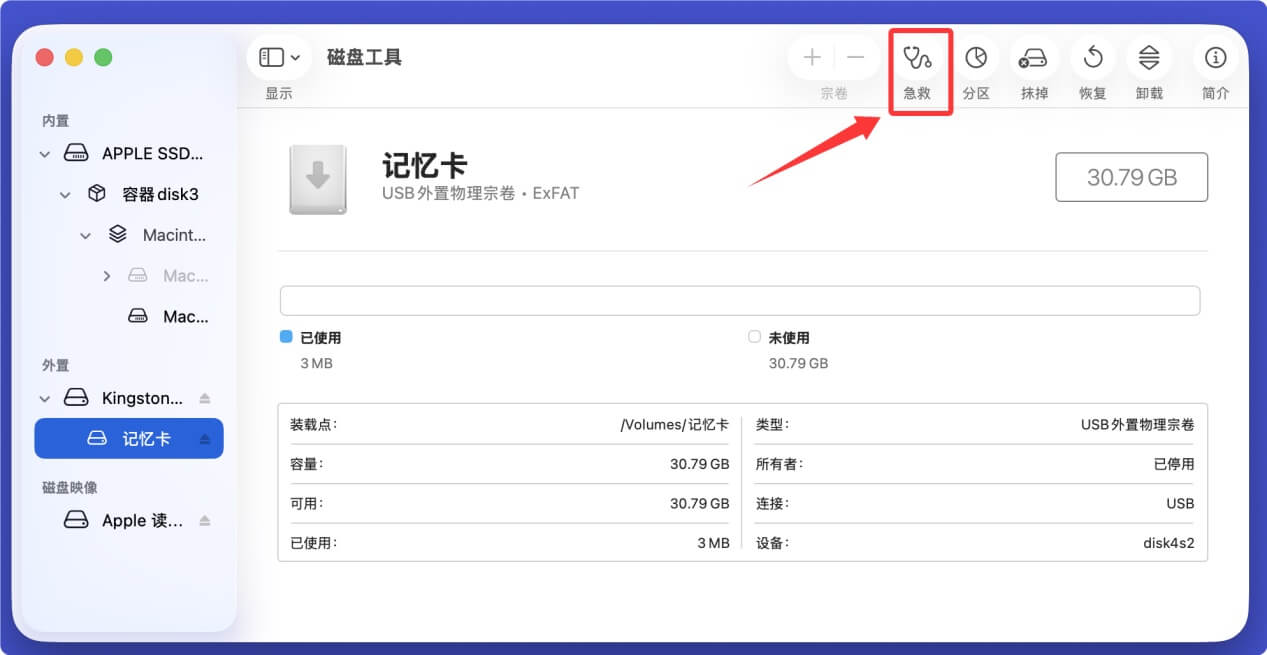Image resolution: width=1267 pixels, height=655 pixels.
Task: Select the 未使用 legend radio
Action: click(x=754, y=337)
